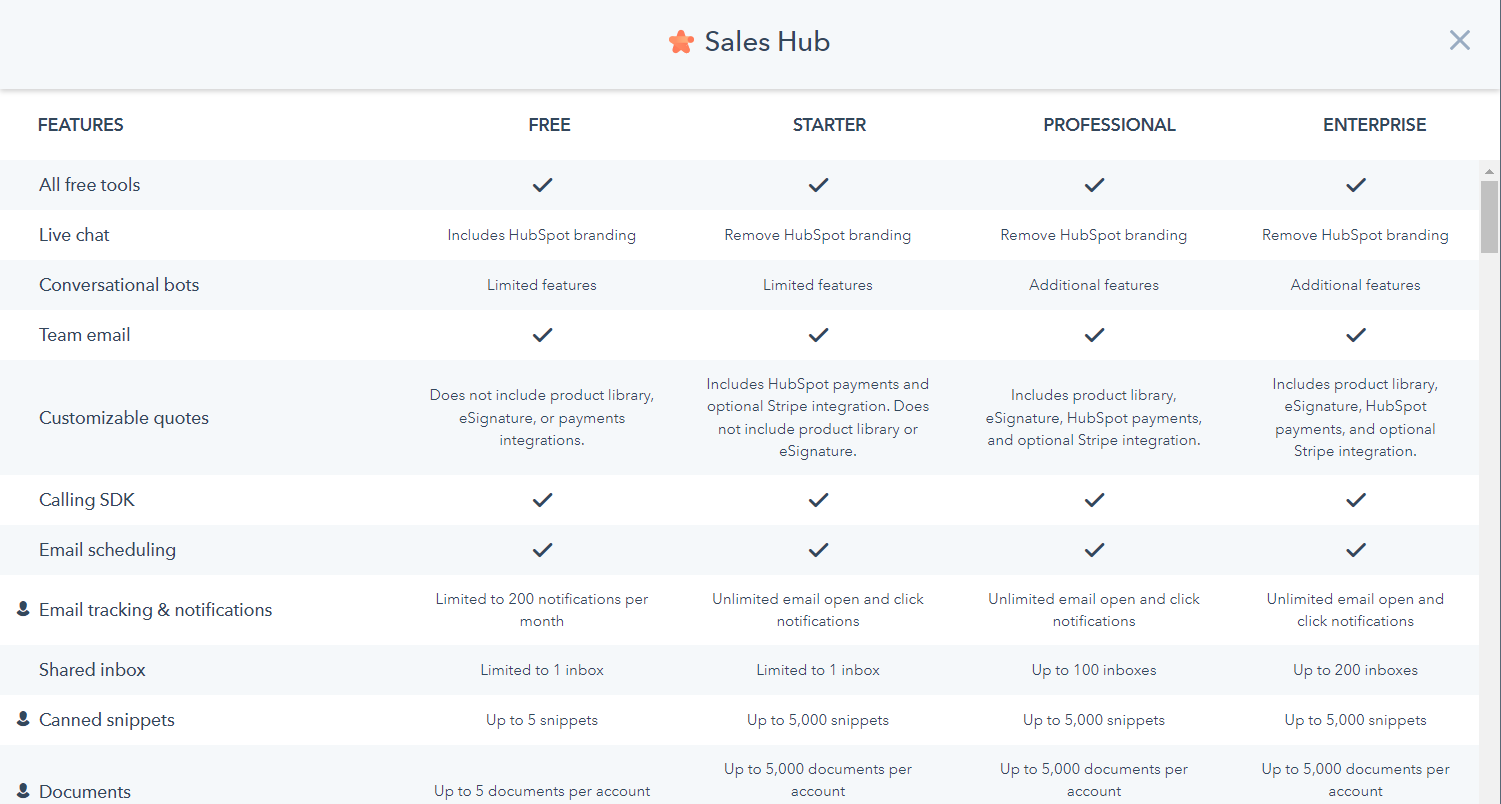Click the user icon beside Canned snippets
Image resolution: width=1501 pixels, height=804 pixels.
click(x=23, y=719)
